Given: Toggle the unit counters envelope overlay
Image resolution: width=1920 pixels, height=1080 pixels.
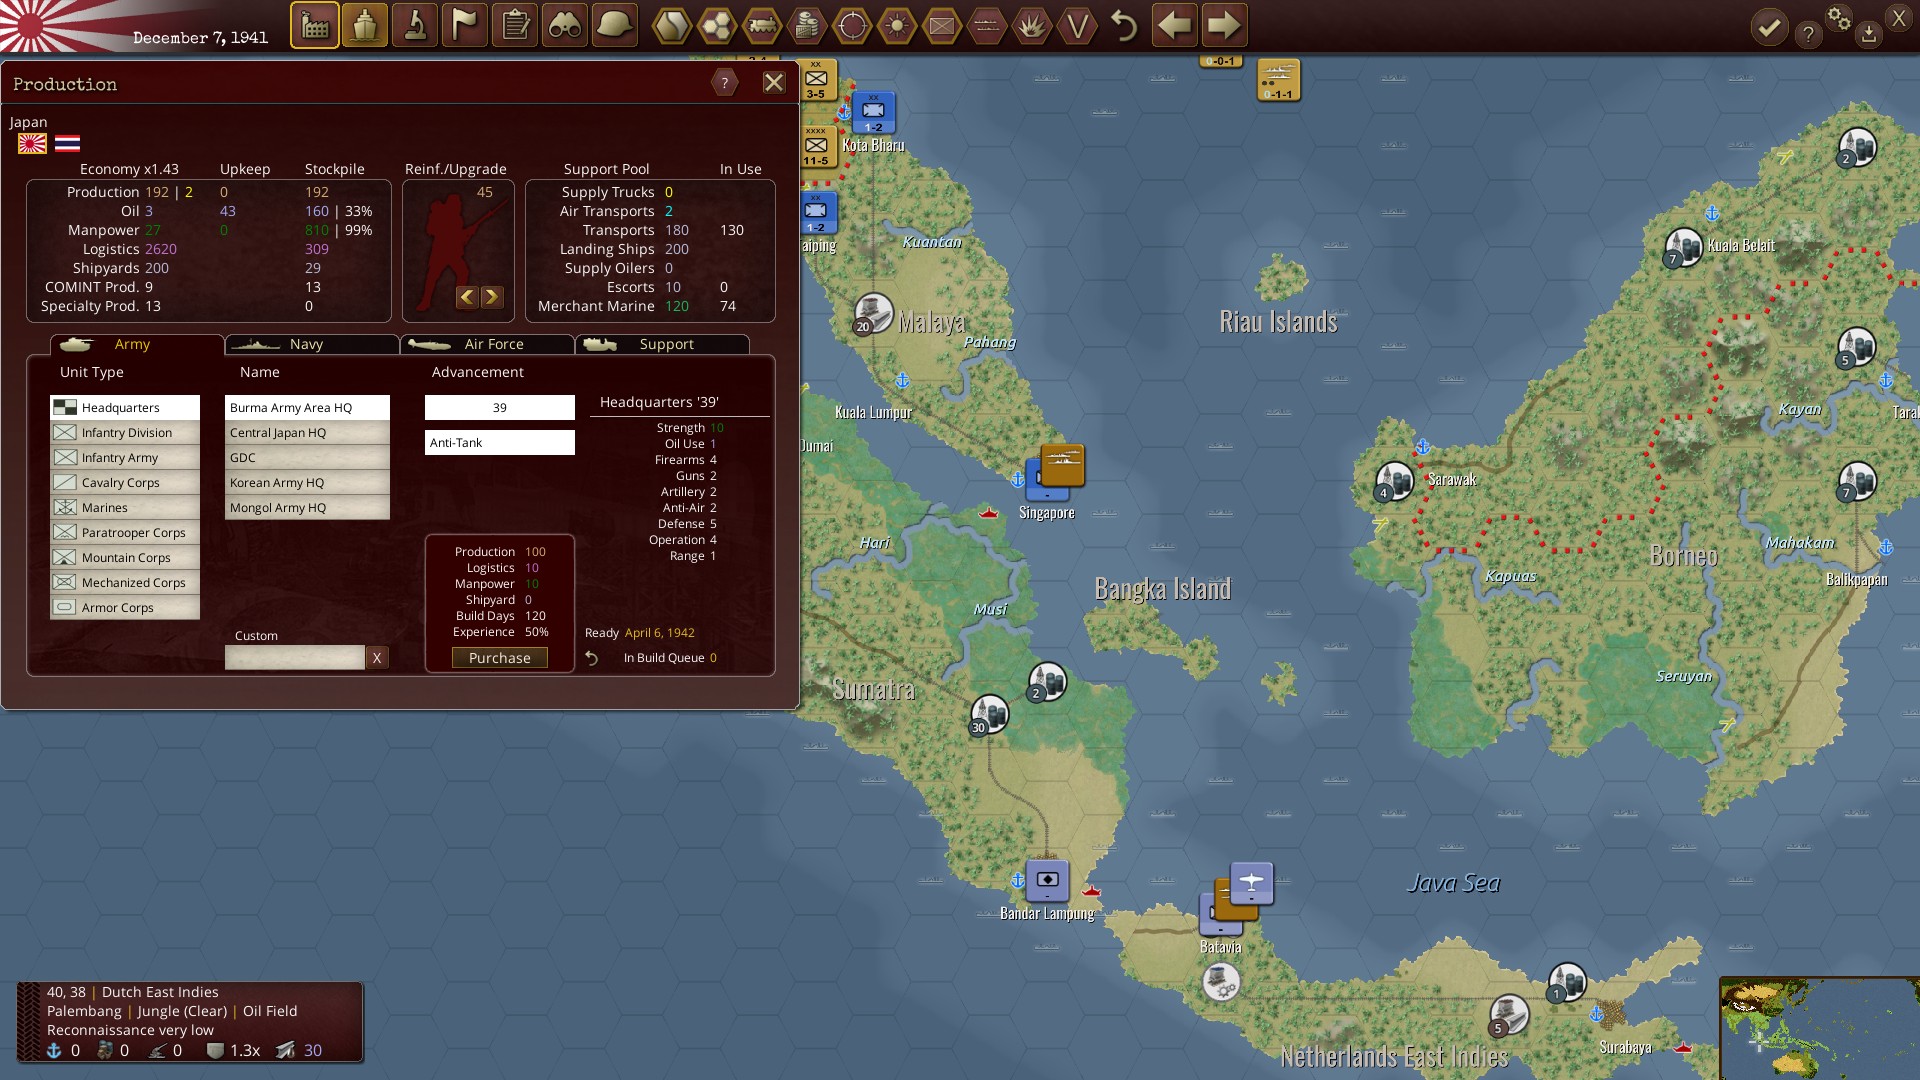Looking at the screenshot, I should [942, 26].
